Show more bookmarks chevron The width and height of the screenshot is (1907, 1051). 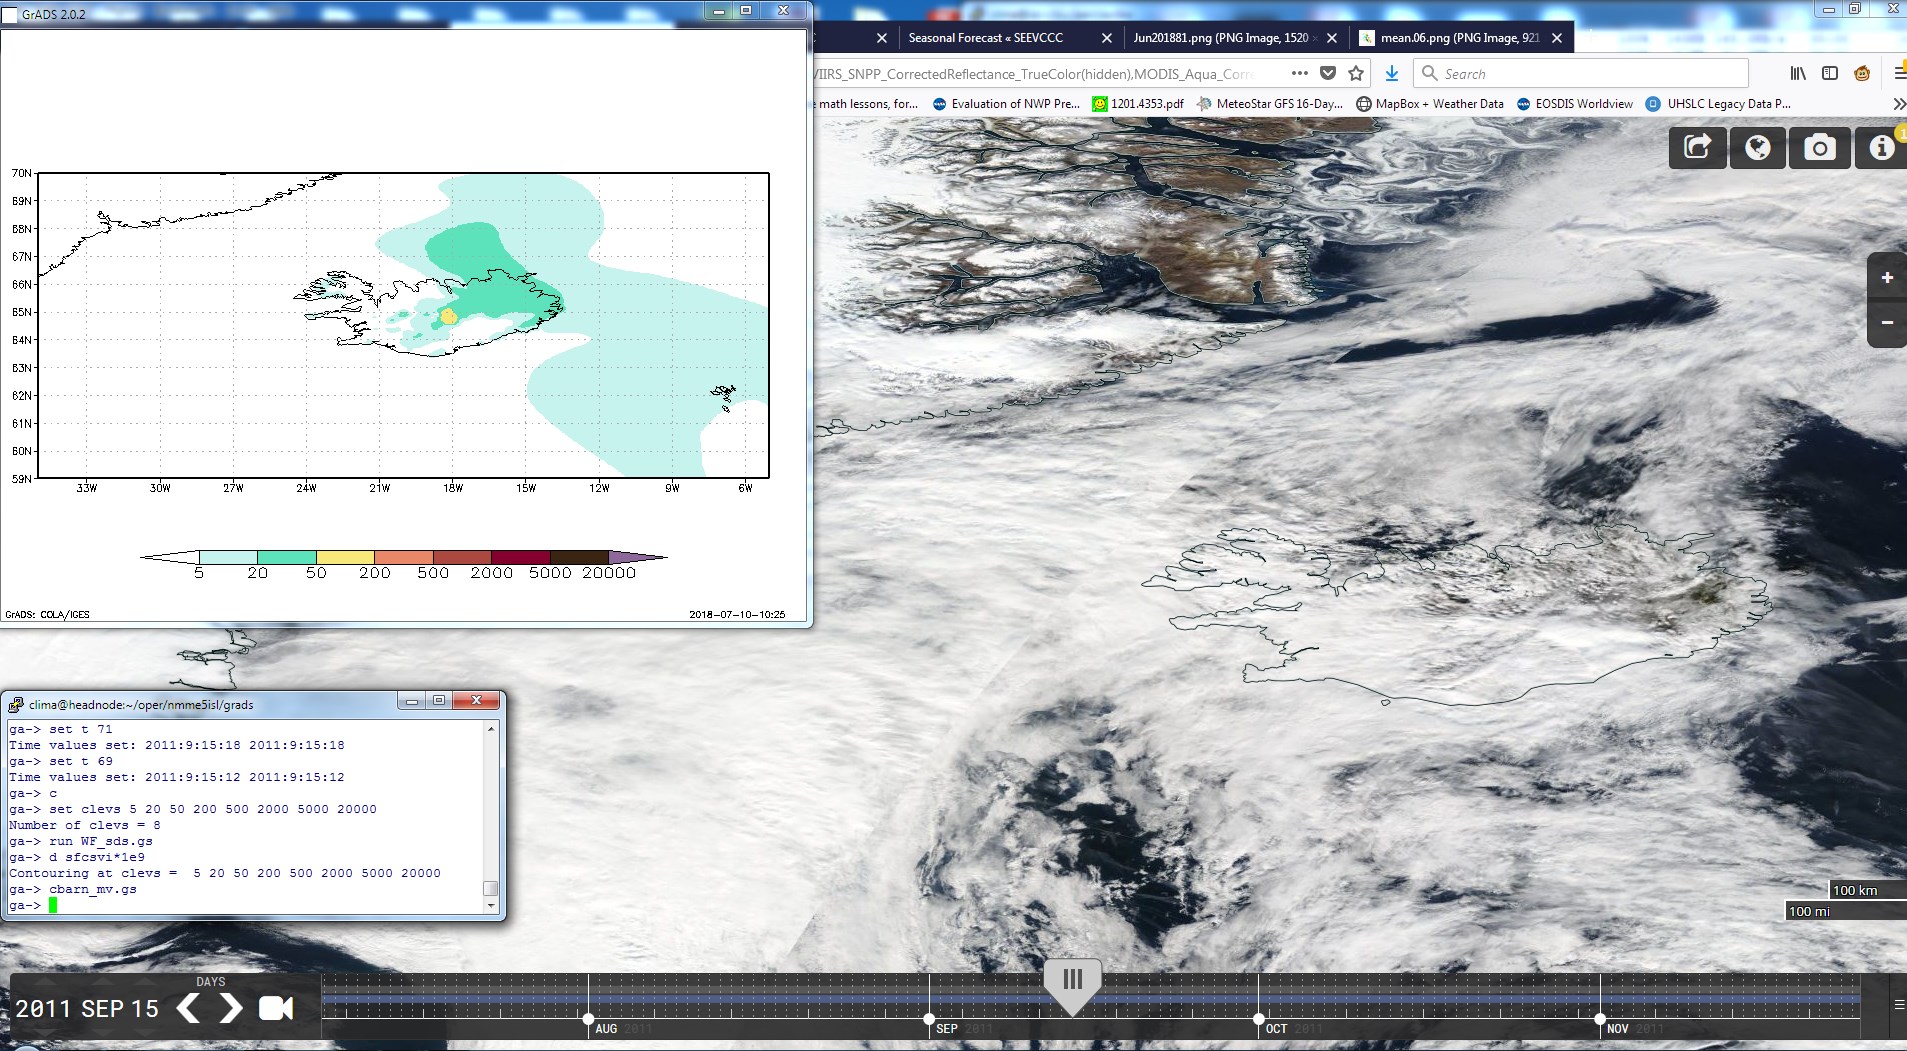(x=1898, y=104)
